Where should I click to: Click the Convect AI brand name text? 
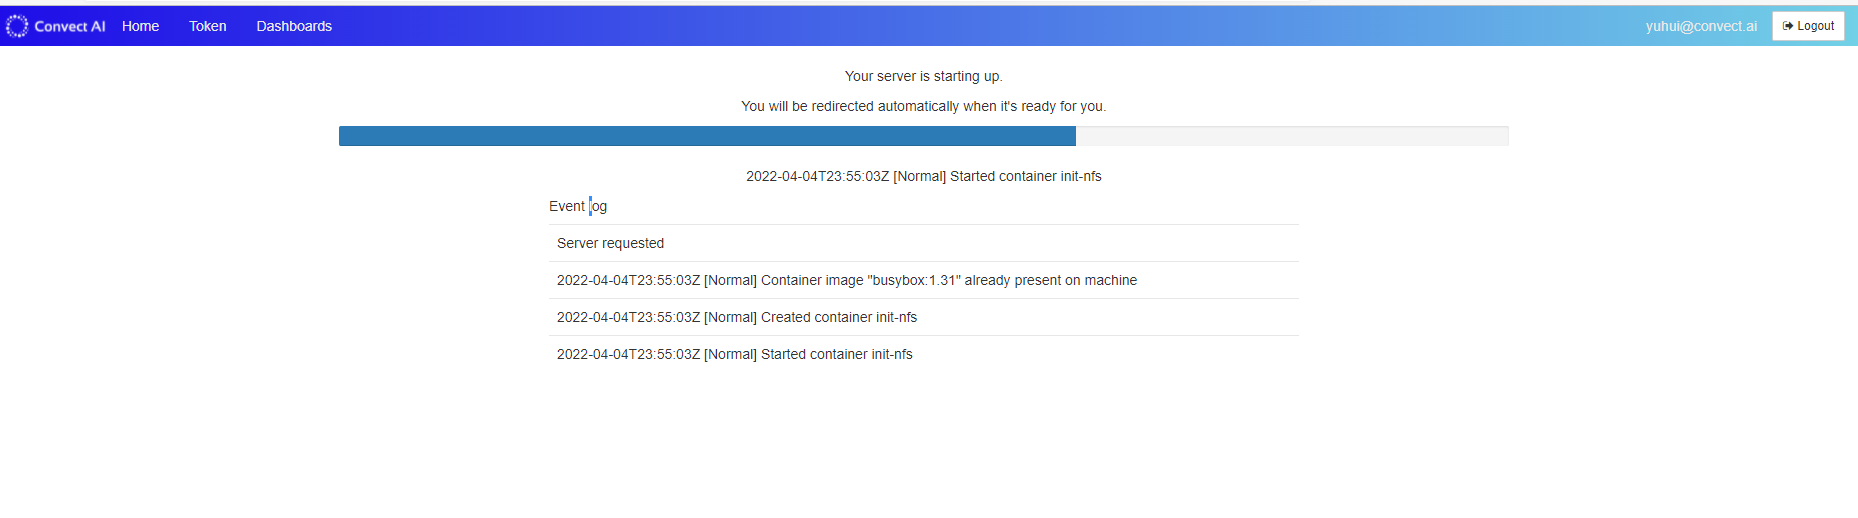[x=70, y=26]
